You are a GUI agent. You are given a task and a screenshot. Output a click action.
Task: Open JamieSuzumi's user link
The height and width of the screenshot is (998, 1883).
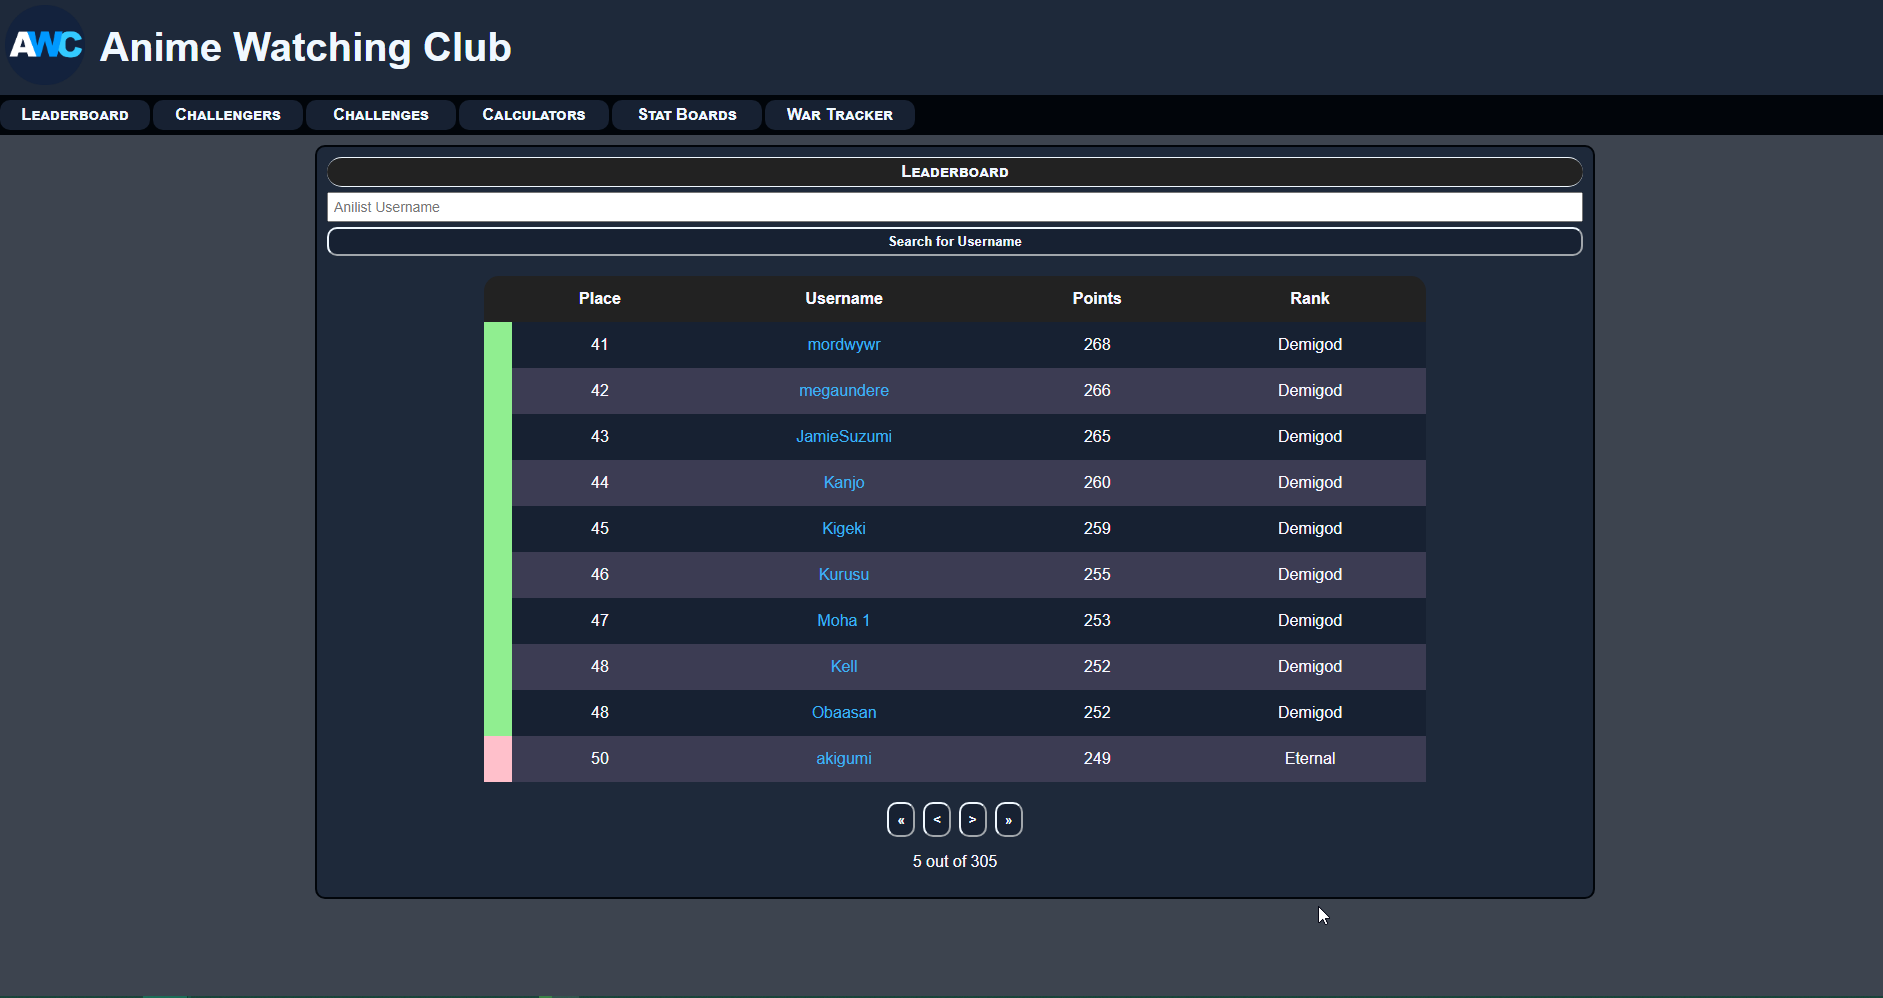[844, 437]
